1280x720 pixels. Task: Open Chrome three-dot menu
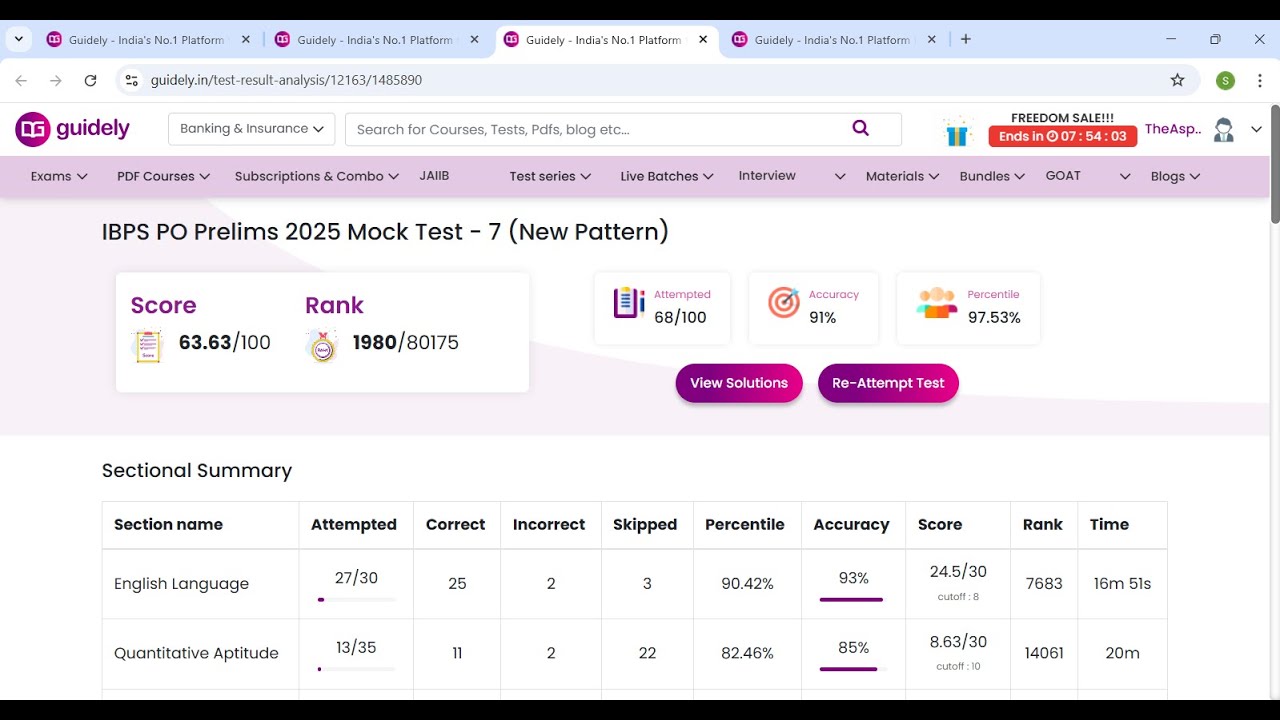pyautogui.click(x=1259, y=80)
